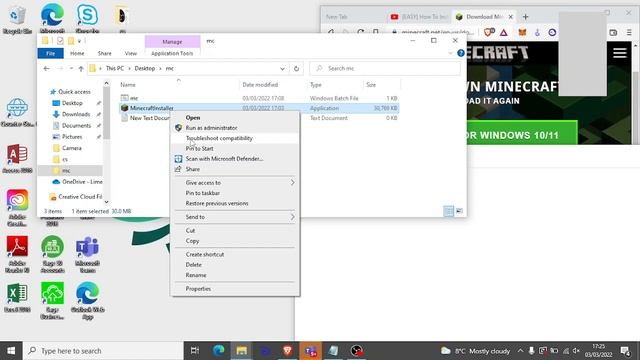Open the Adobe Reader desktop icon
The width and height of the screenshot is (640, 360).
click(x=17, y=254)
